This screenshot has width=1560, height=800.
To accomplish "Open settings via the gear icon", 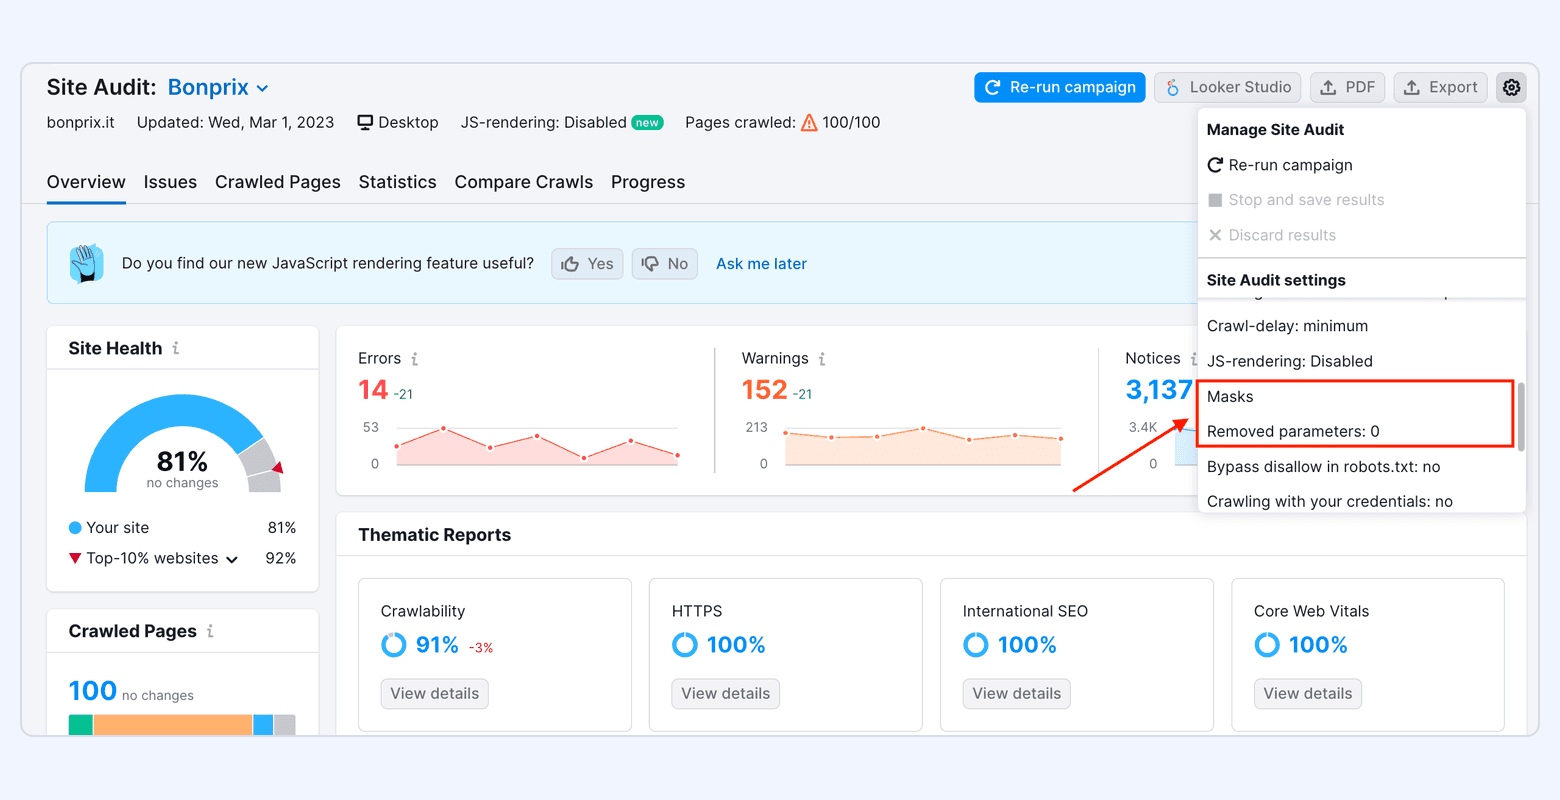I will click(x=1510, y=87).
